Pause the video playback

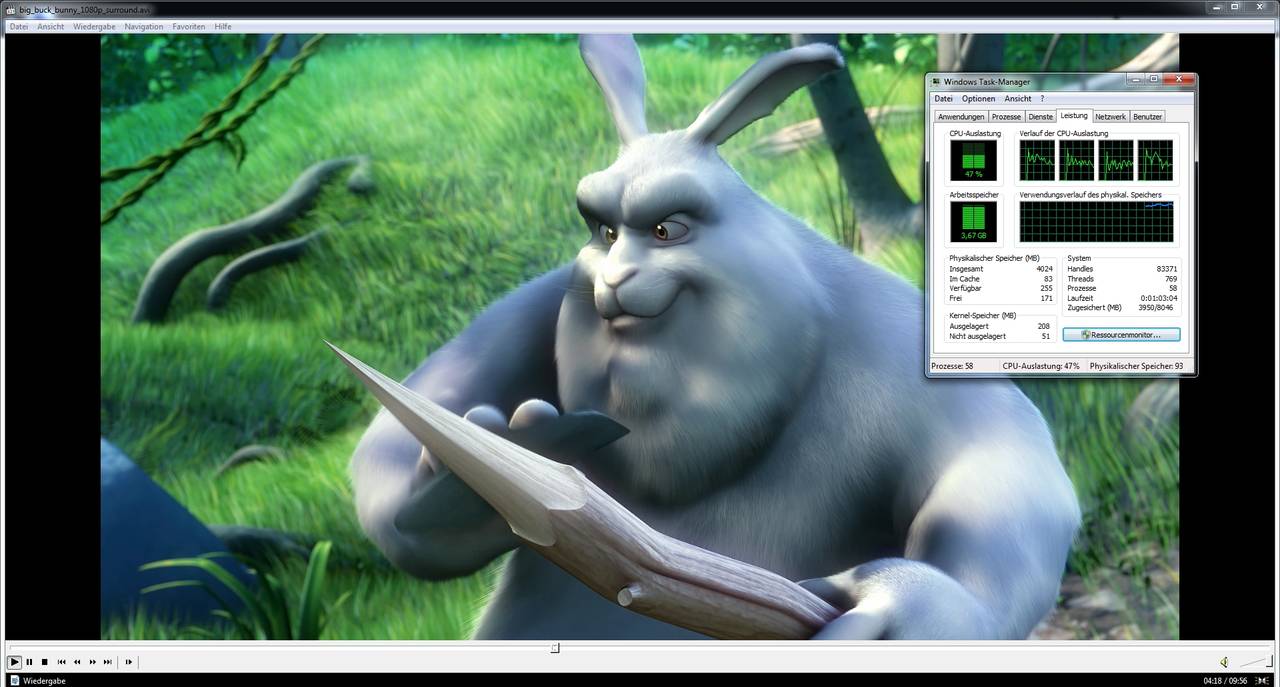(x=30, y=662)
